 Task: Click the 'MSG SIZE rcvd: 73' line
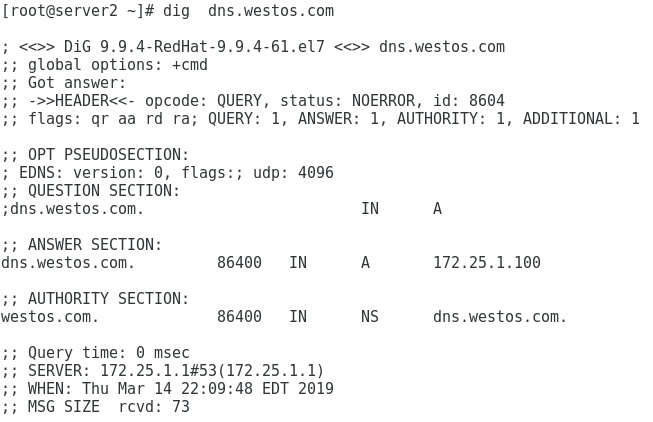click(x=95, y=407)
